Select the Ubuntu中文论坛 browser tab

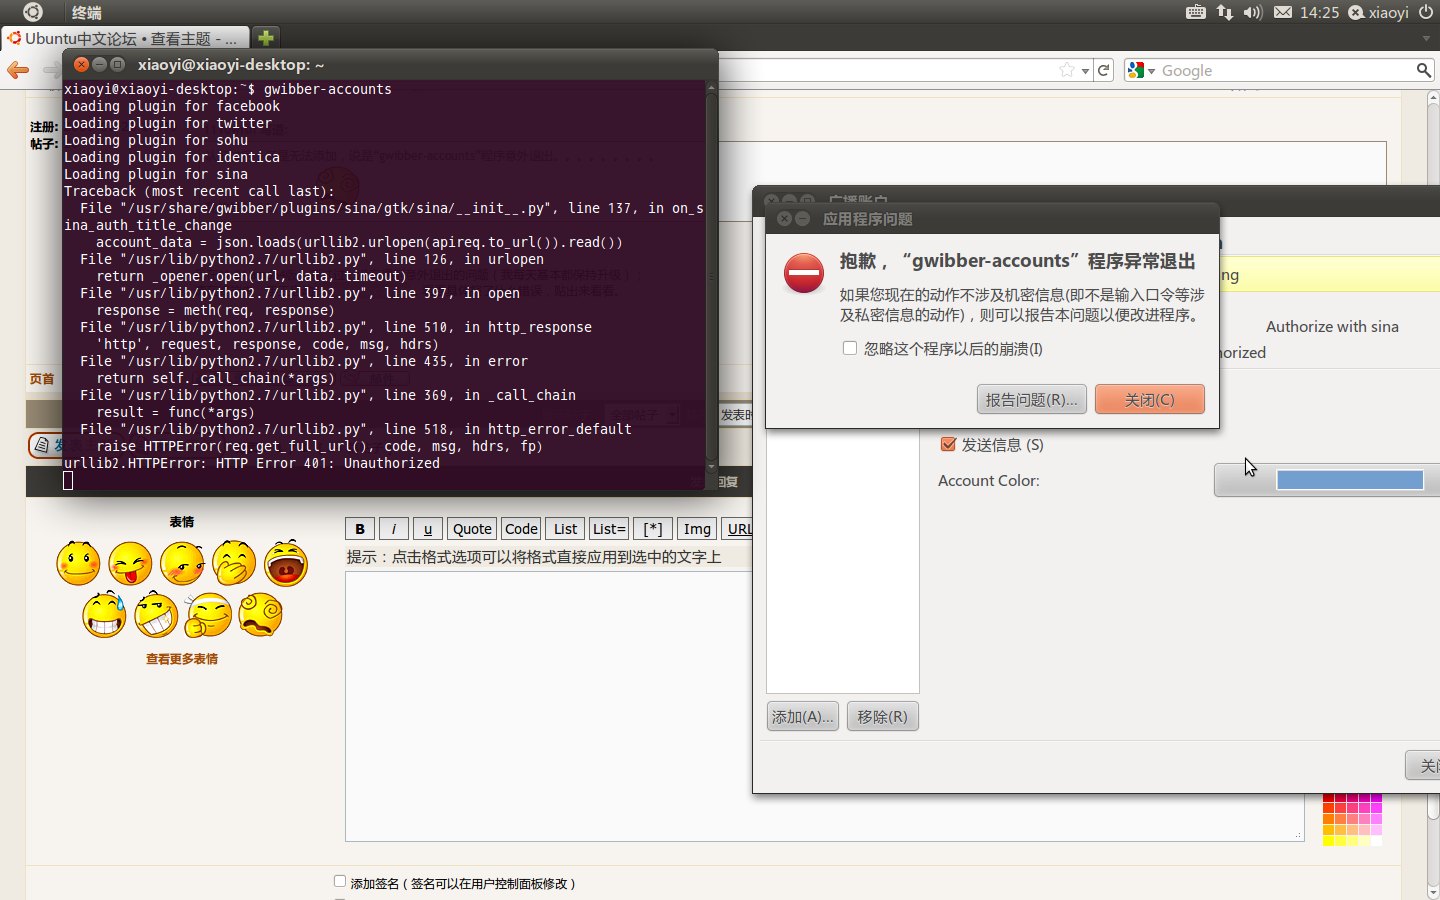pos(125,38)
